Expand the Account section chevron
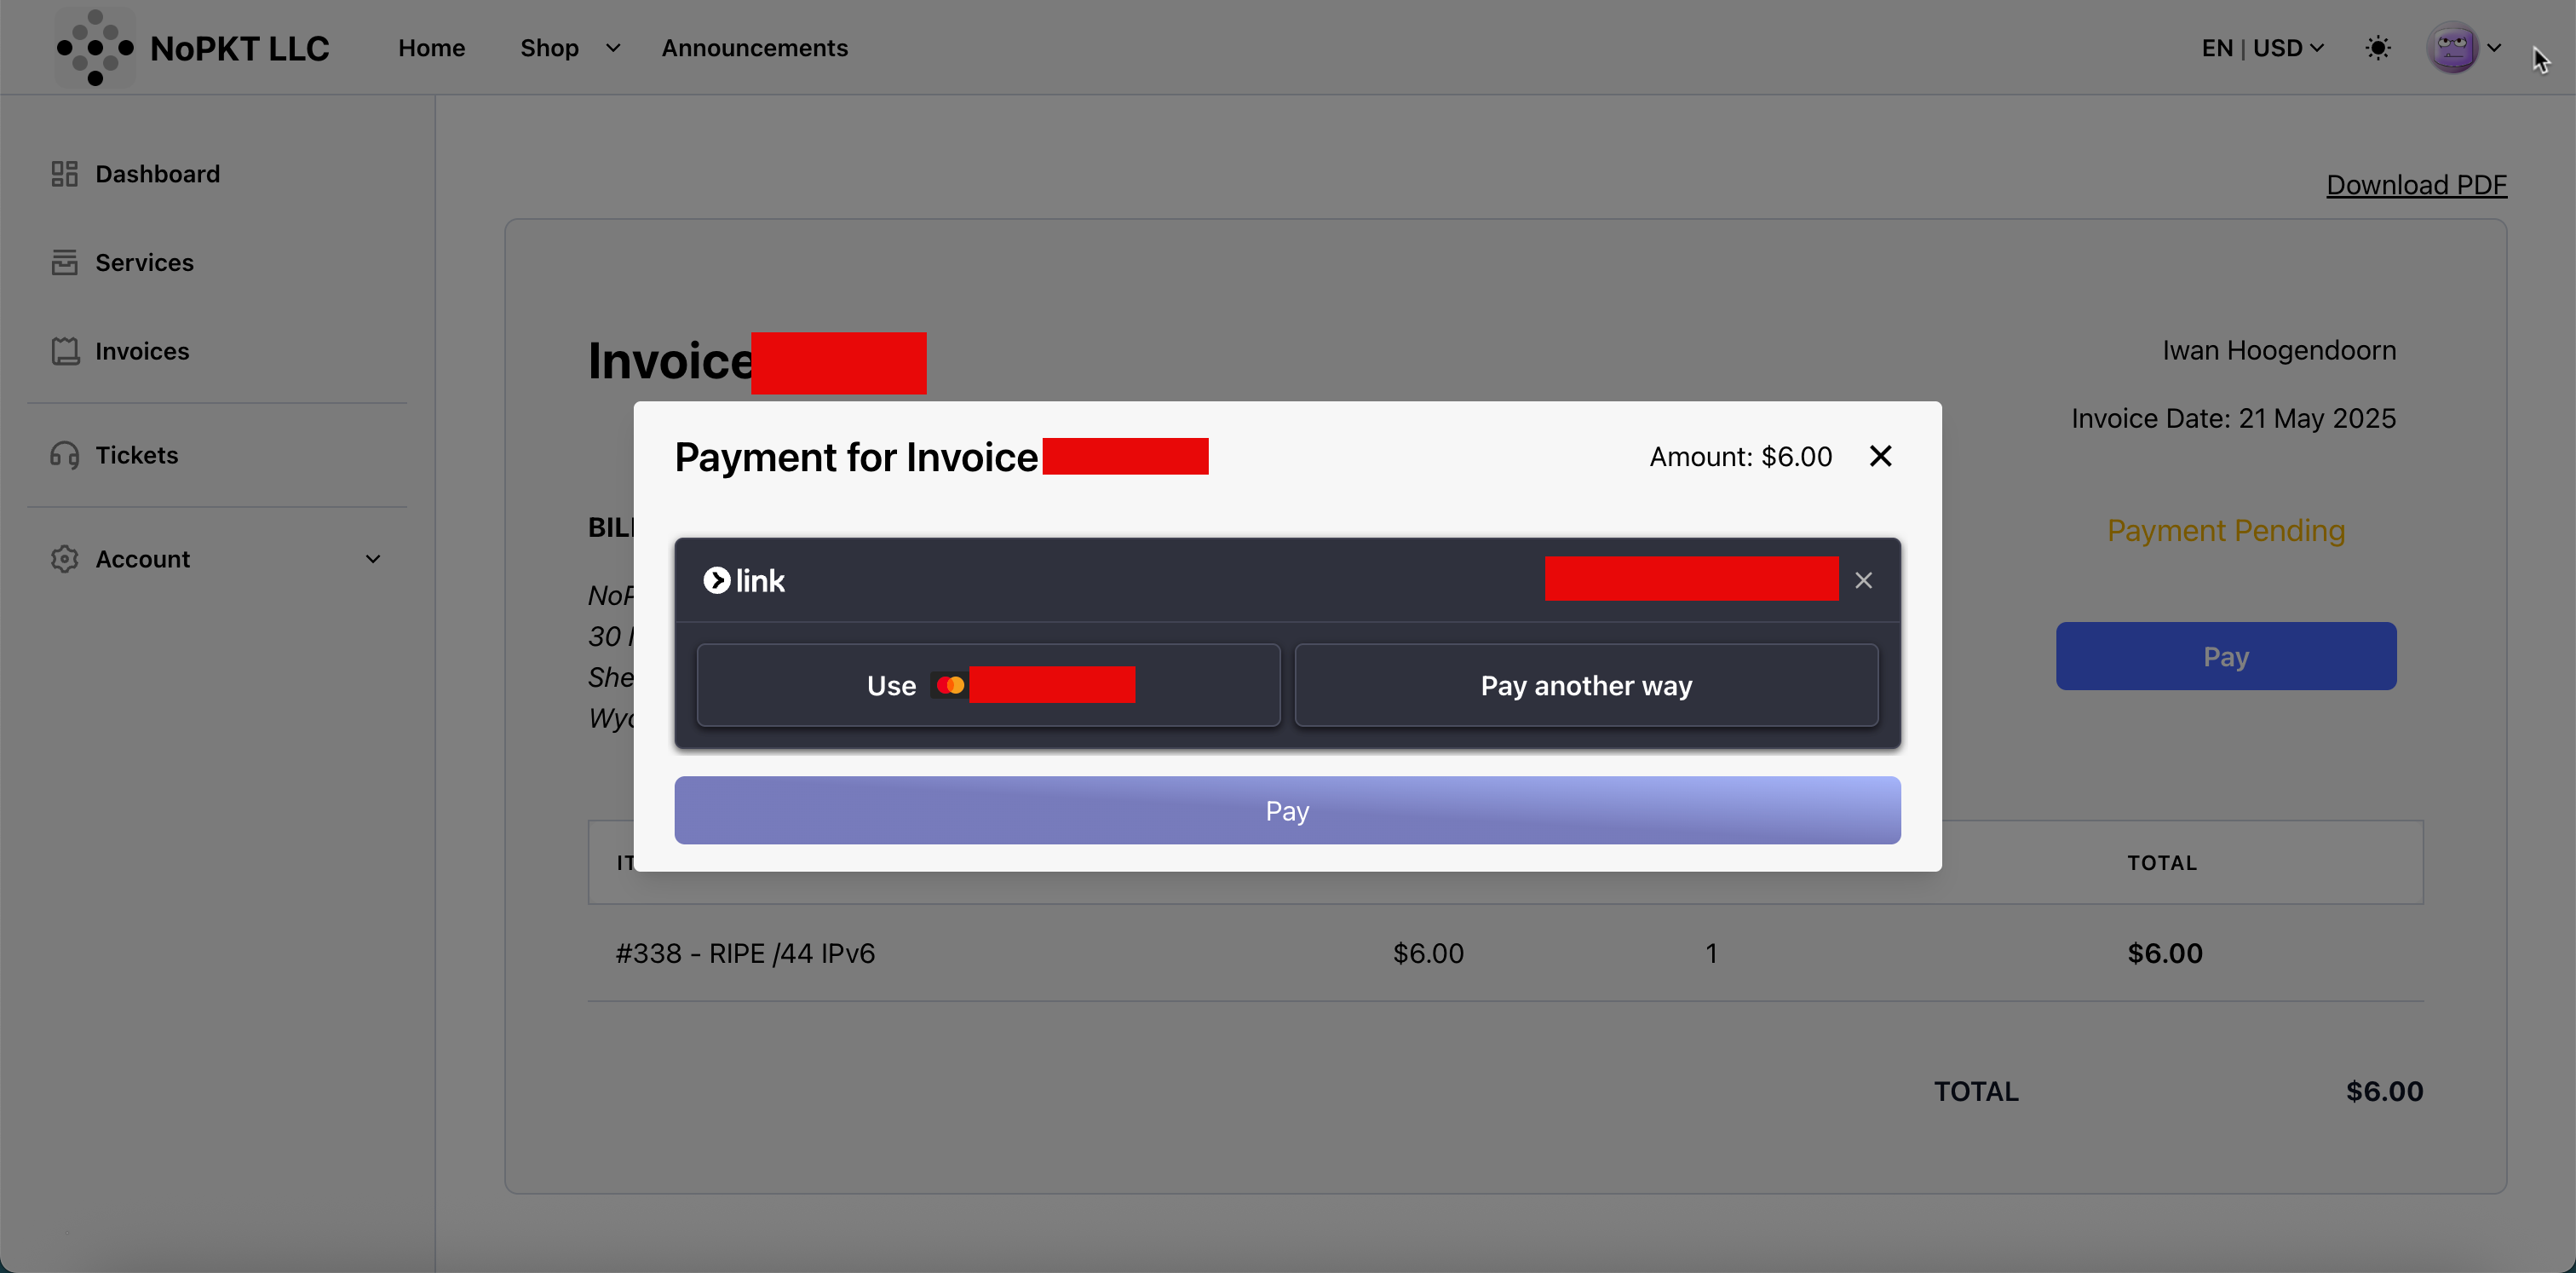The height and width of the screenshot is (1273, 2576). pos(373,559)
